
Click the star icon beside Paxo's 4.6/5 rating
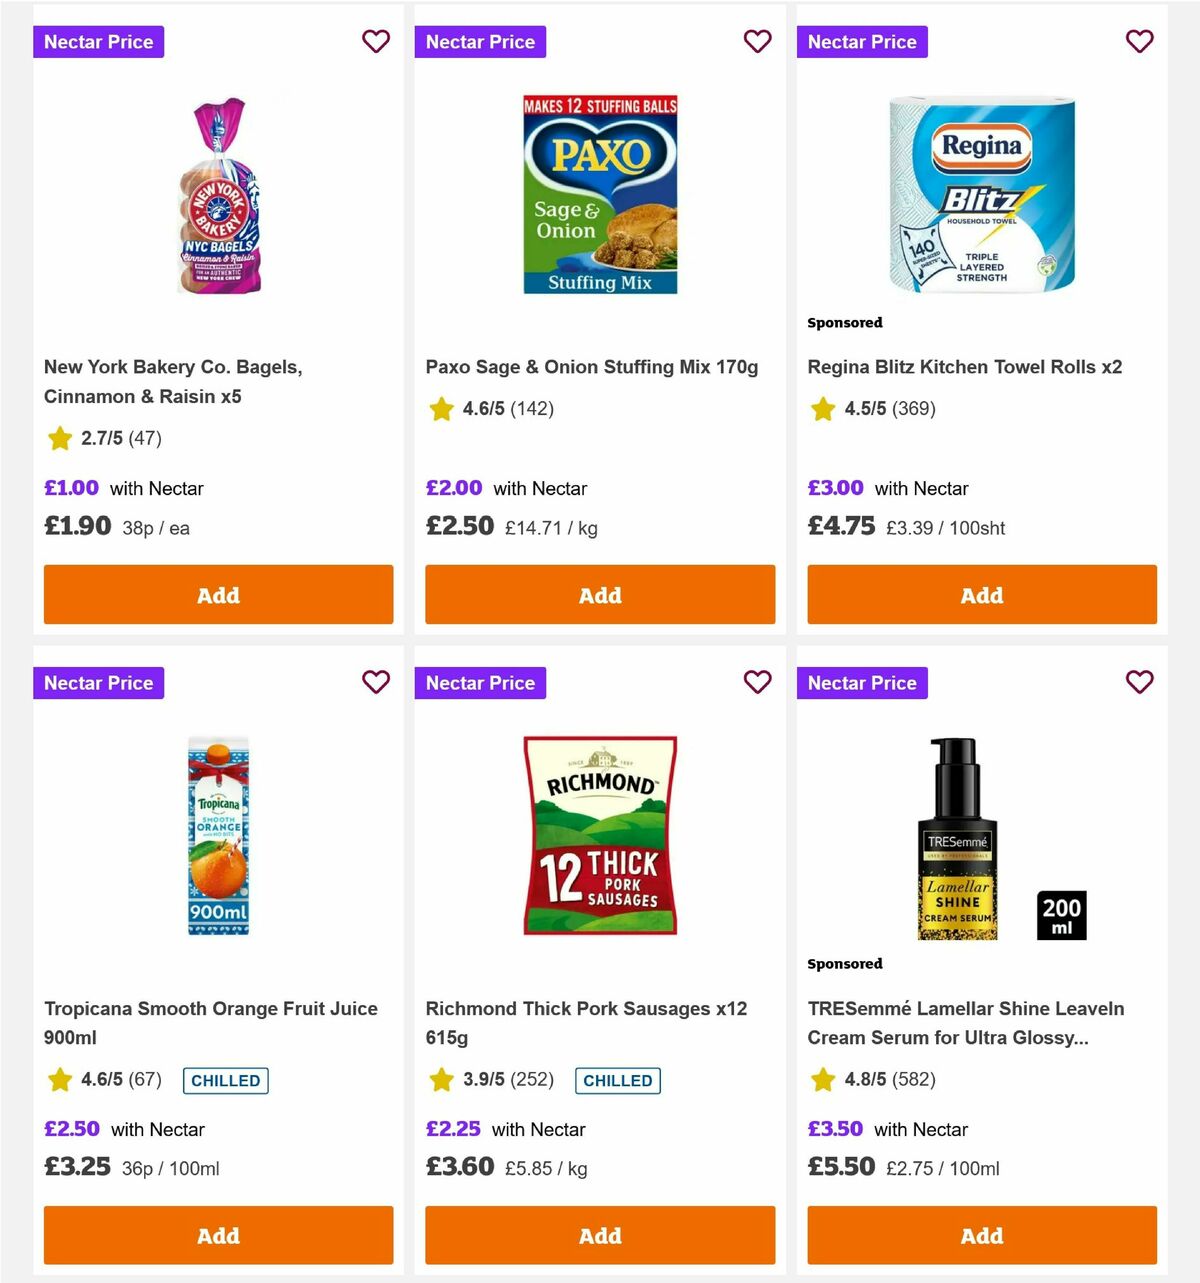pyautogui.click(x=441, y=409)
